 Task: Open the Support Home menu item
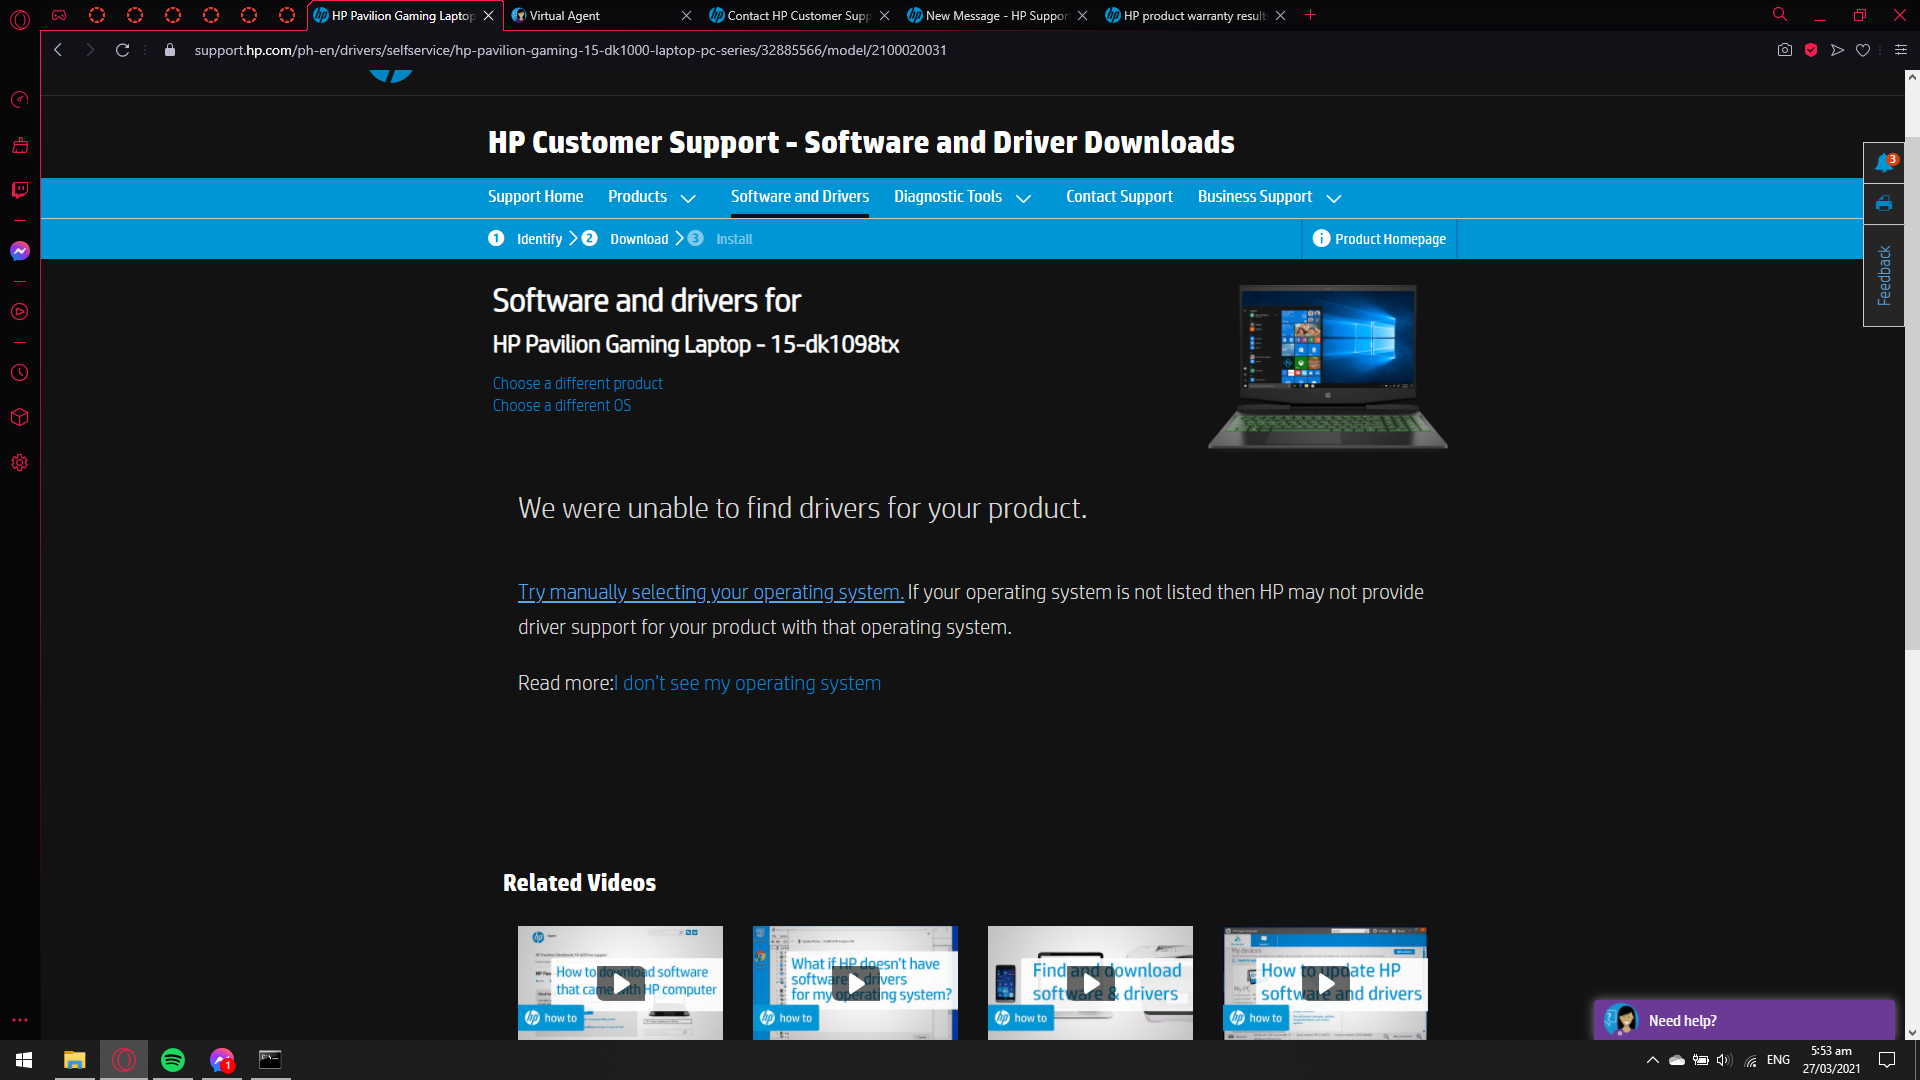535,197
